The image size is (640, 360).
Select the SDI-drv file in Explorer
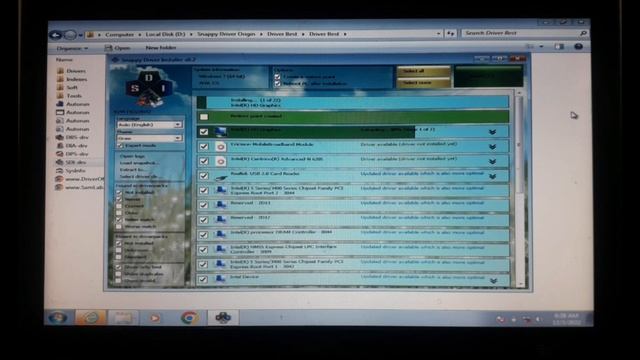[x=72, y=162]
